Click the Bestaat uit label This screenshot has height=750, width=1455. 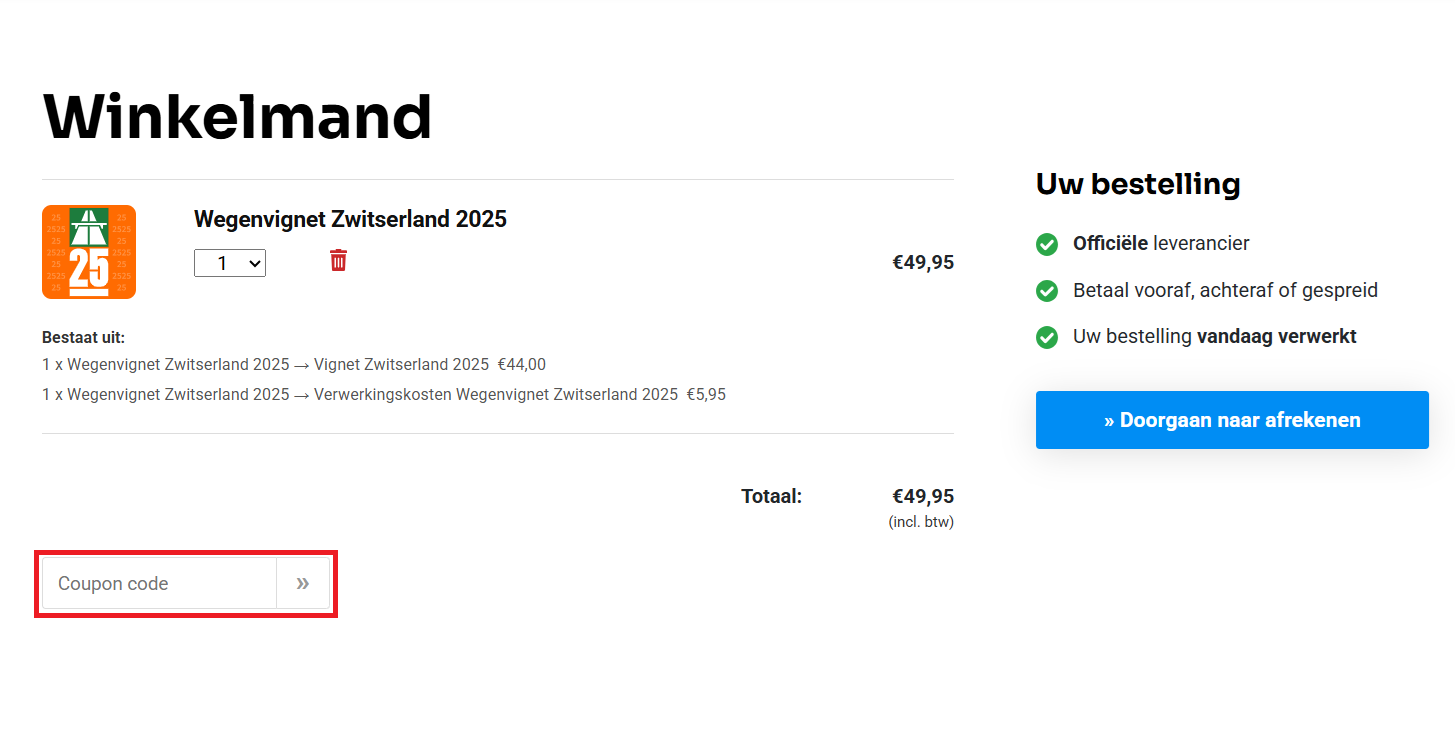(83, 338)
